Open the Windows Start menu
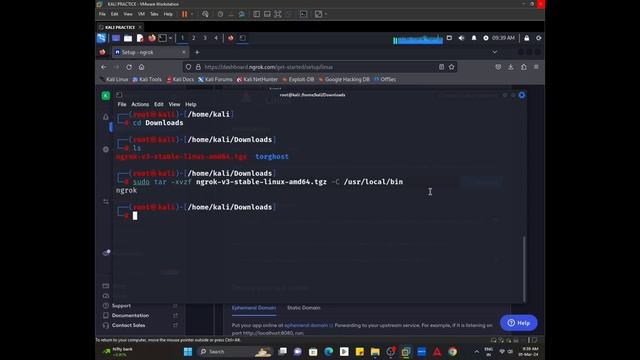 (x=188, y=351)
